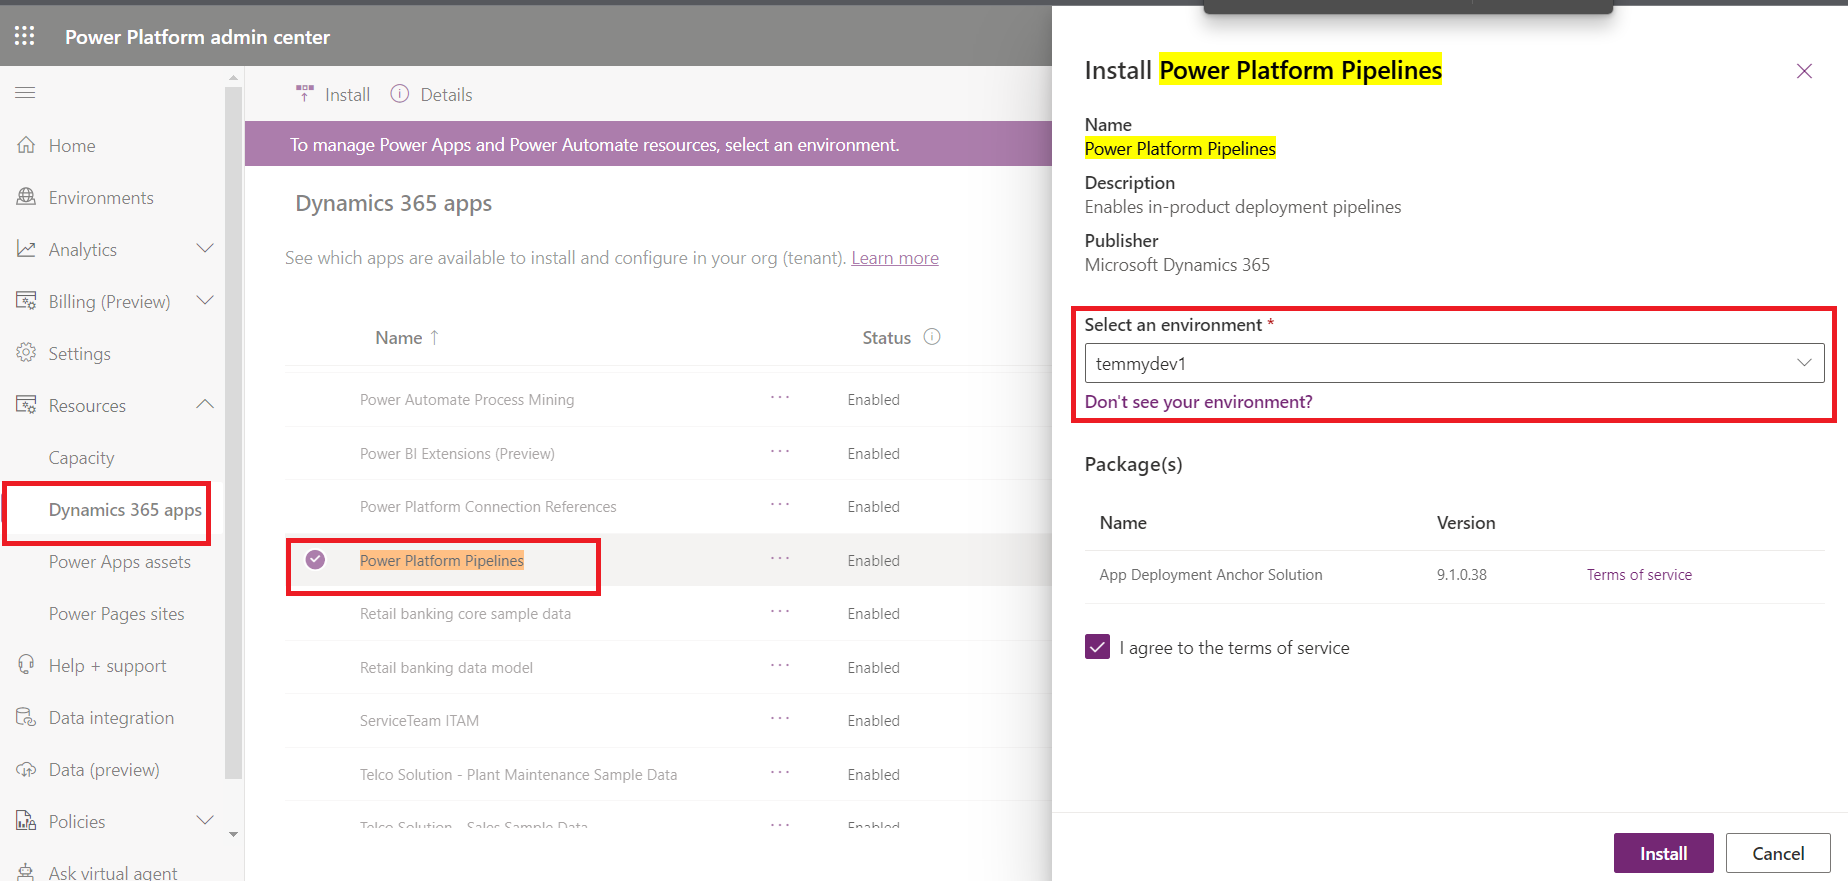Open the Learn more link

(894, 258)
